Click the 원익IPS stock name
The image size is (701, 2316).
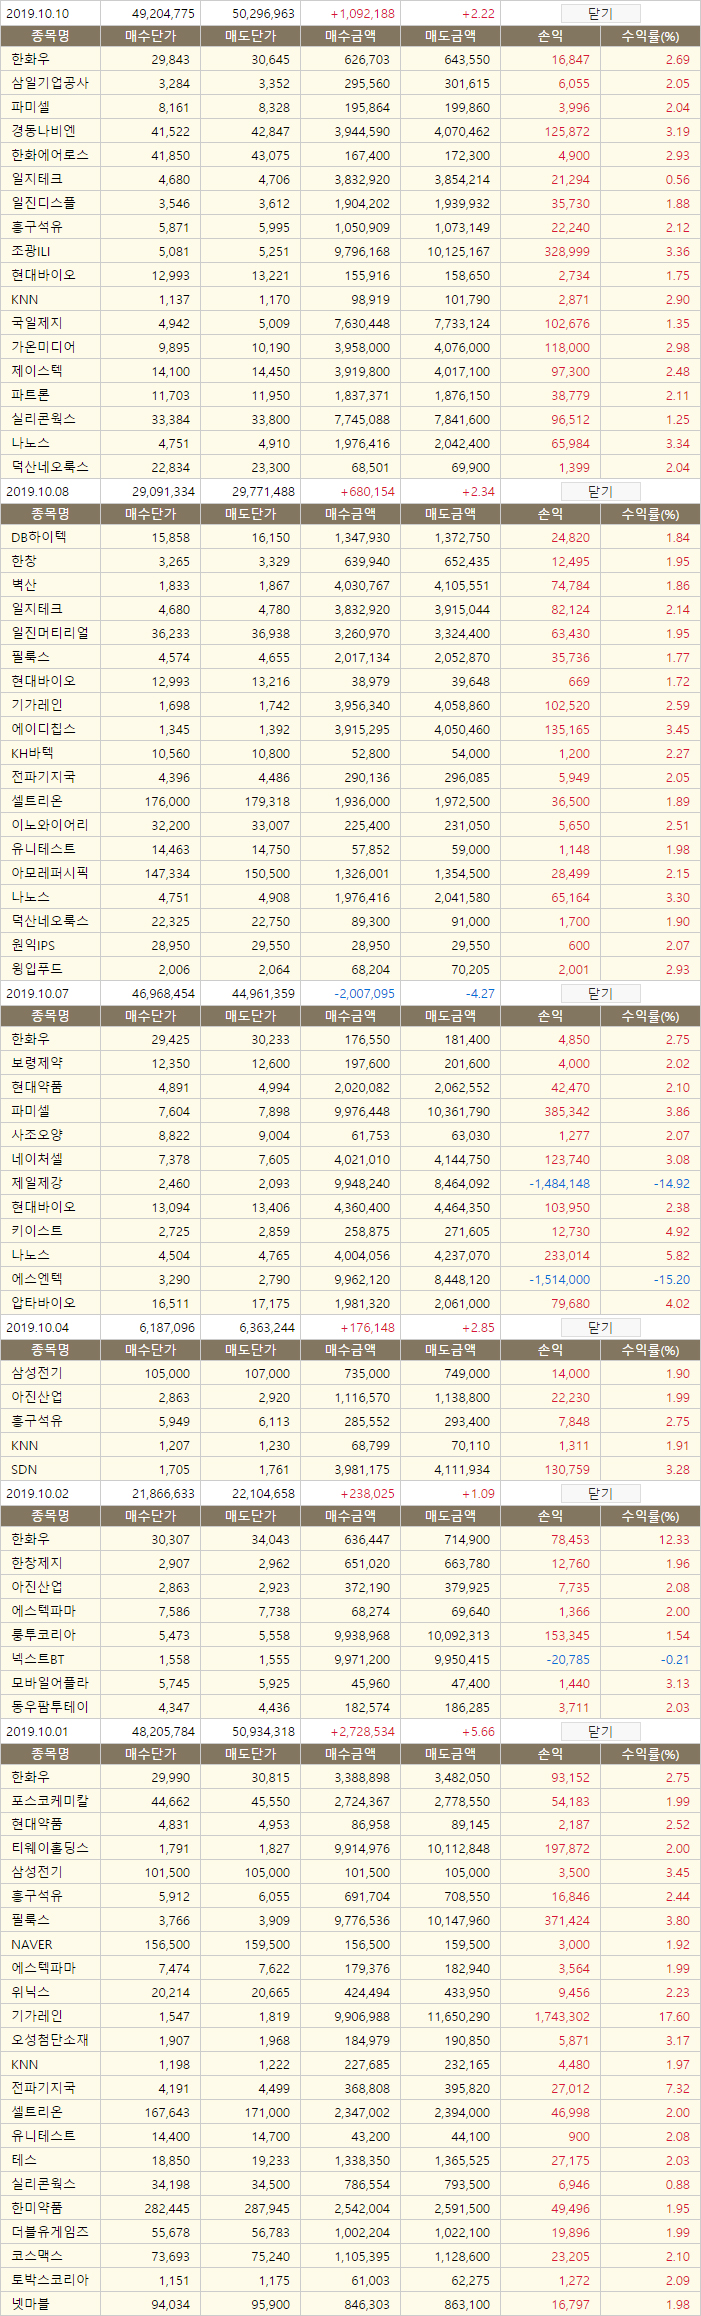click(x=33, y=945)
